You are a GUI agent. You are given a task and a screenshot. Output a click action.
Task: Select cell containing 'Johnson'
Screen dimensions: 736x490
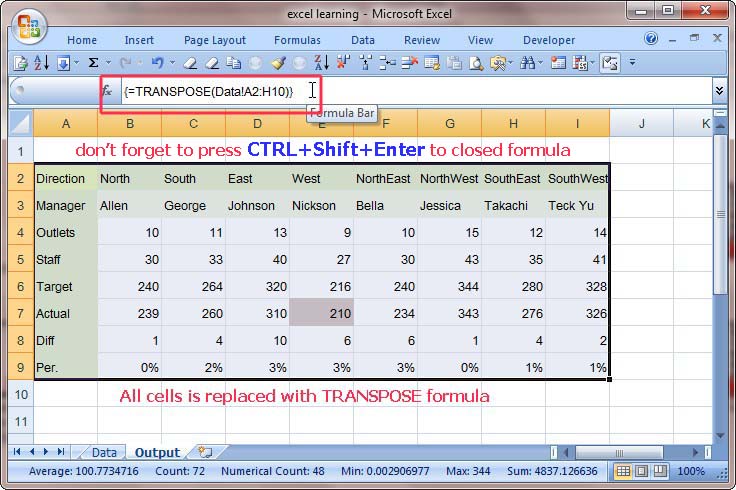click(x=257, y=205)
